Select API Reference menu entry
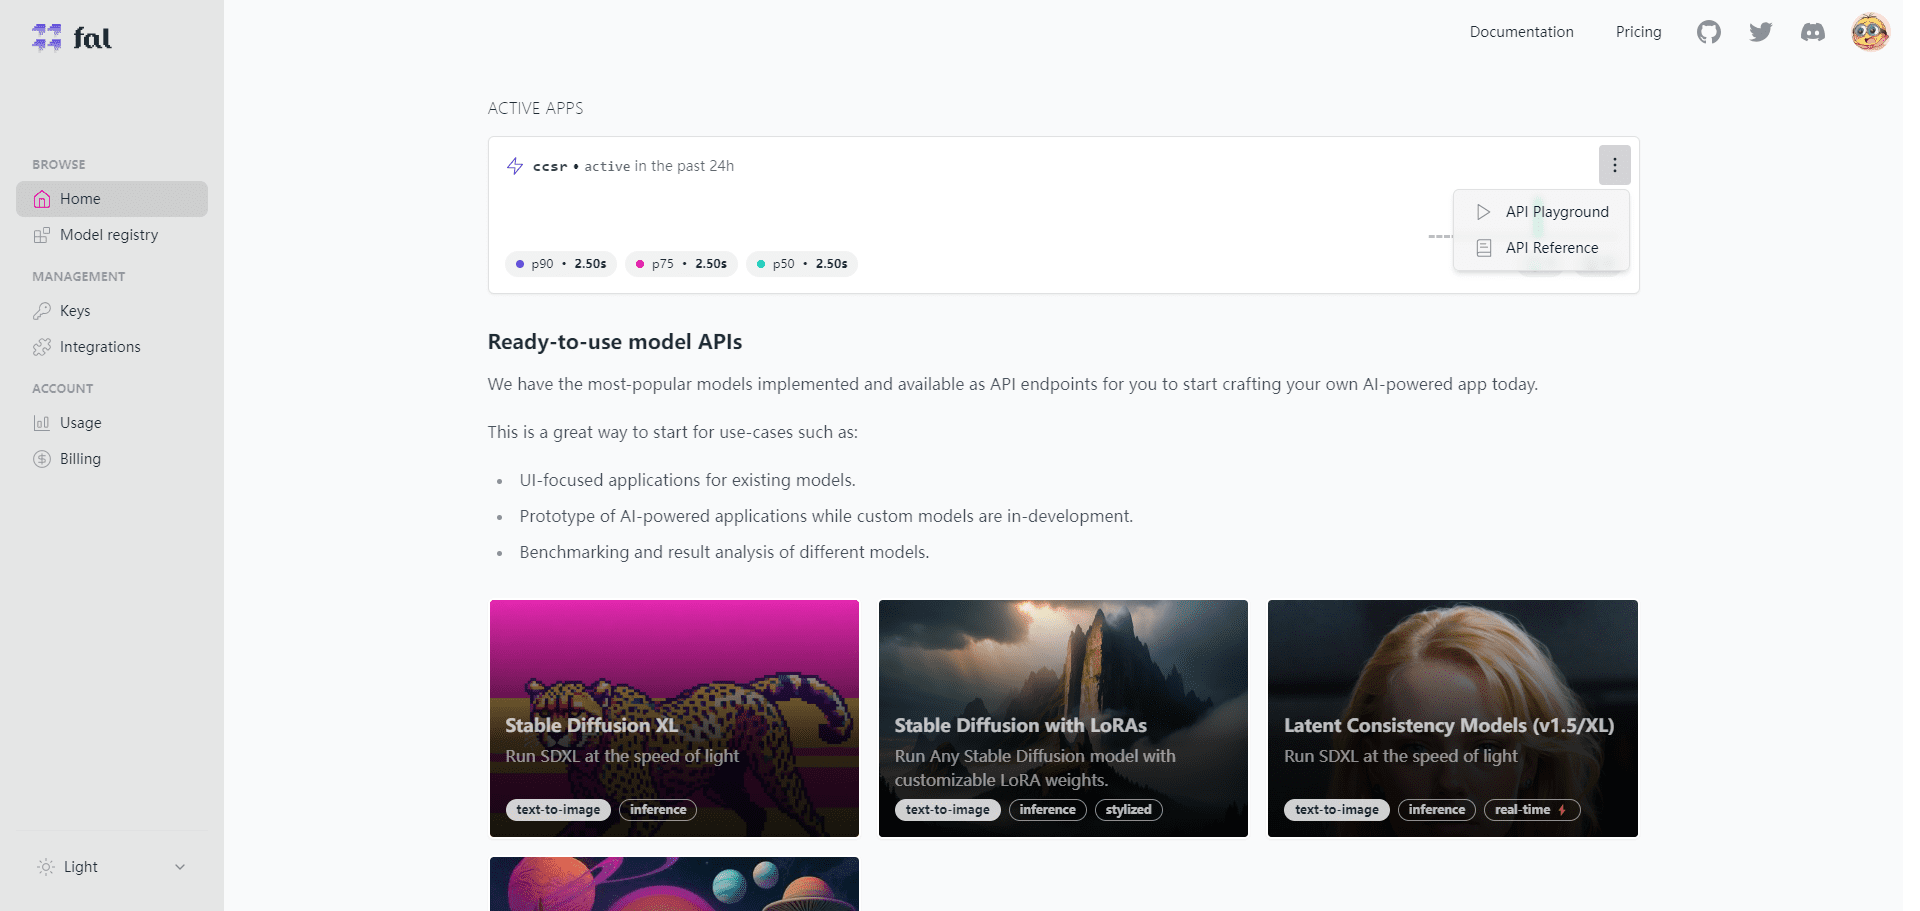Image resolution: width=1920 pixels, height=911 pixels. (1541, 248)
